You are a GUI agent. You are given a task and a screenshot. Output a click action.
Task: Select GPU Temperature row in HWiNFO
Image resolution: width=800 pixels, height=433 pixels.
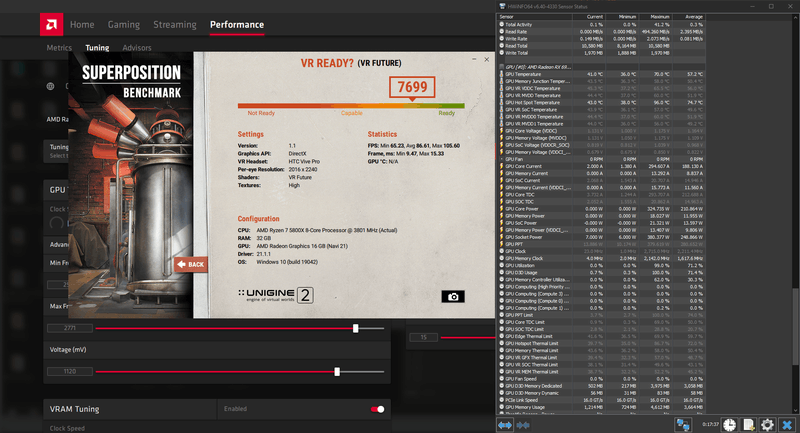[602, 74]
